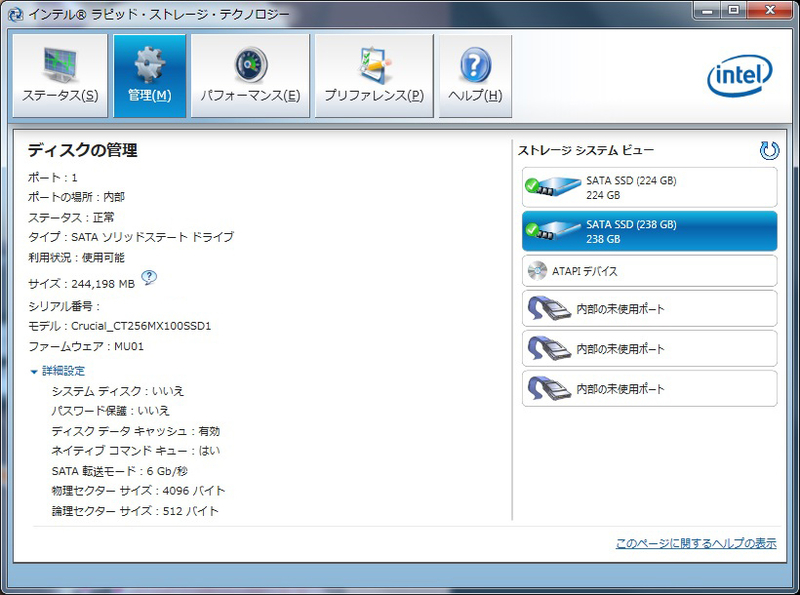
Task: Open the ステータス(S) tab
Action: [60, 76]
